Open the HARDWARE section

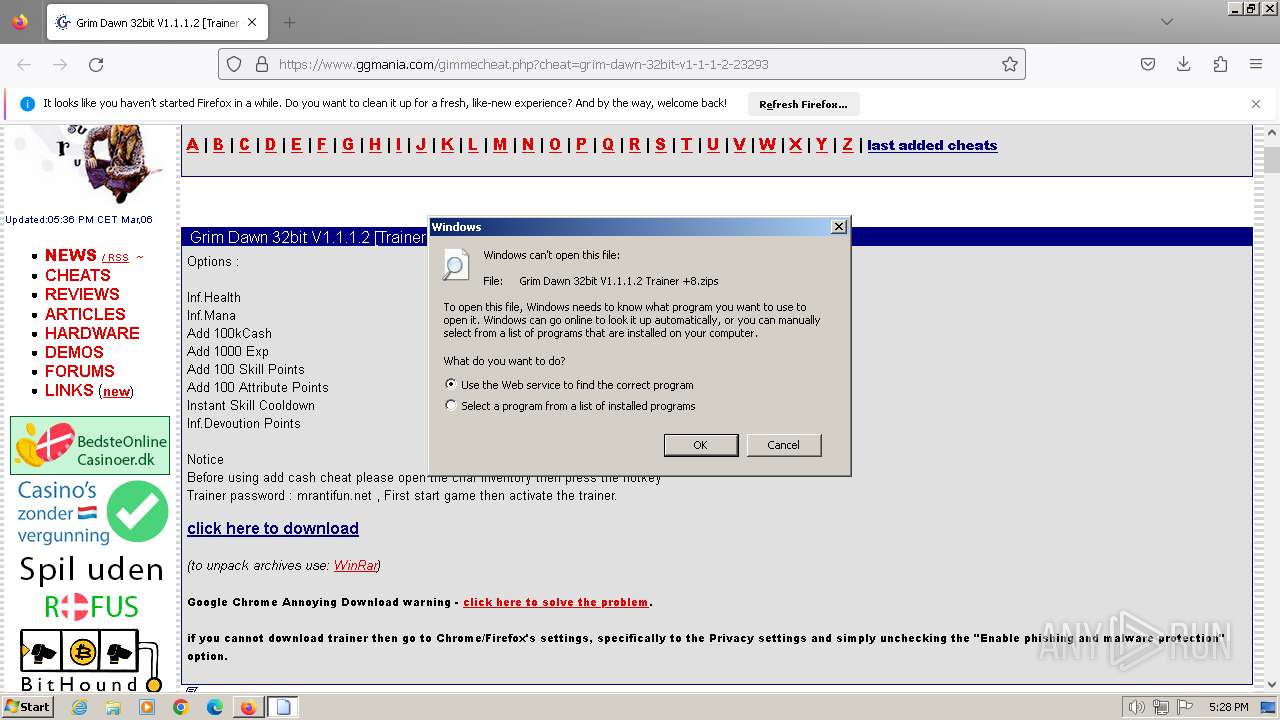(x=92, y=333)
